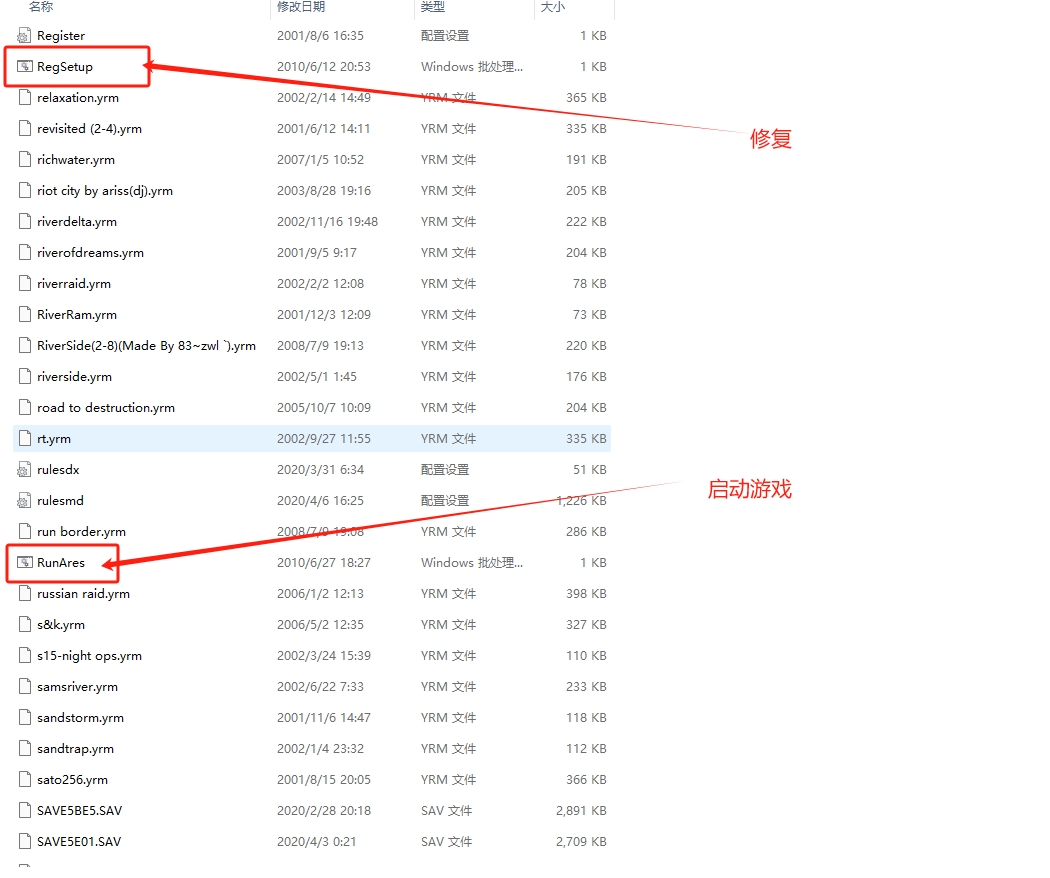
Task: Click the run border.yrm file icon
Action: [x=25, y=532]
